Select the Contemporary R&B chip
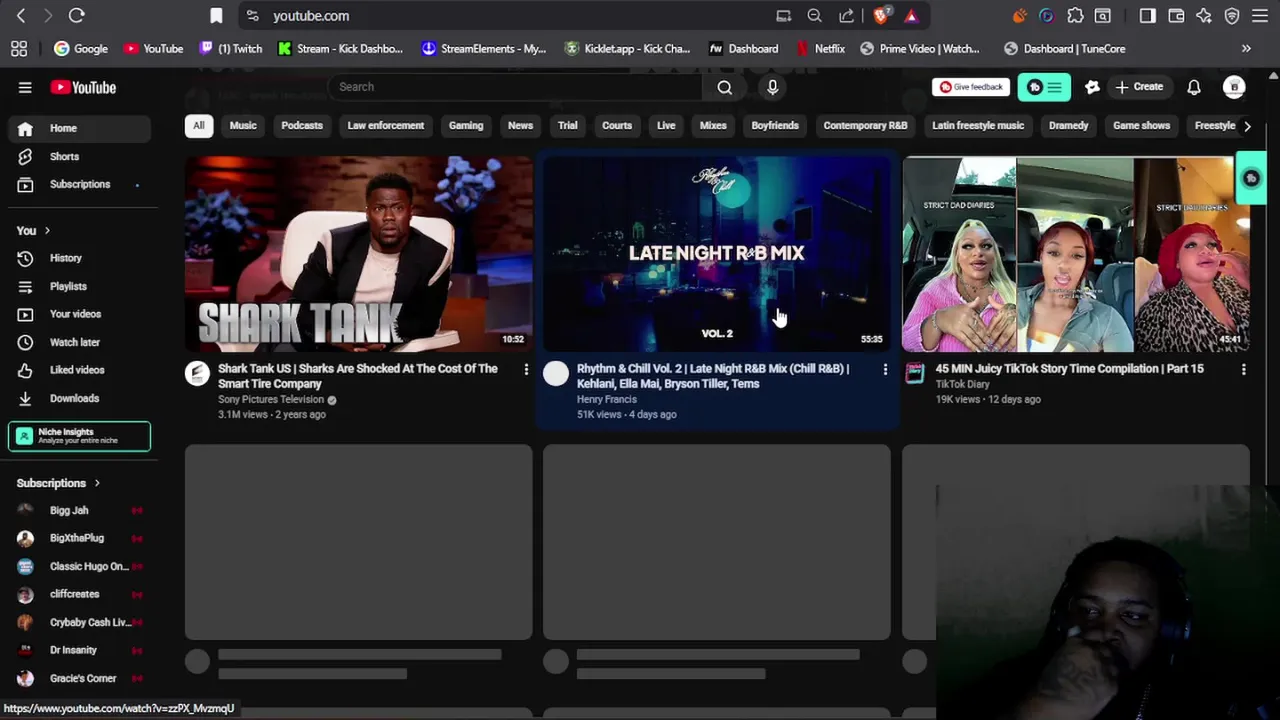Screen dimensions: 1280x720 (865, 126)
